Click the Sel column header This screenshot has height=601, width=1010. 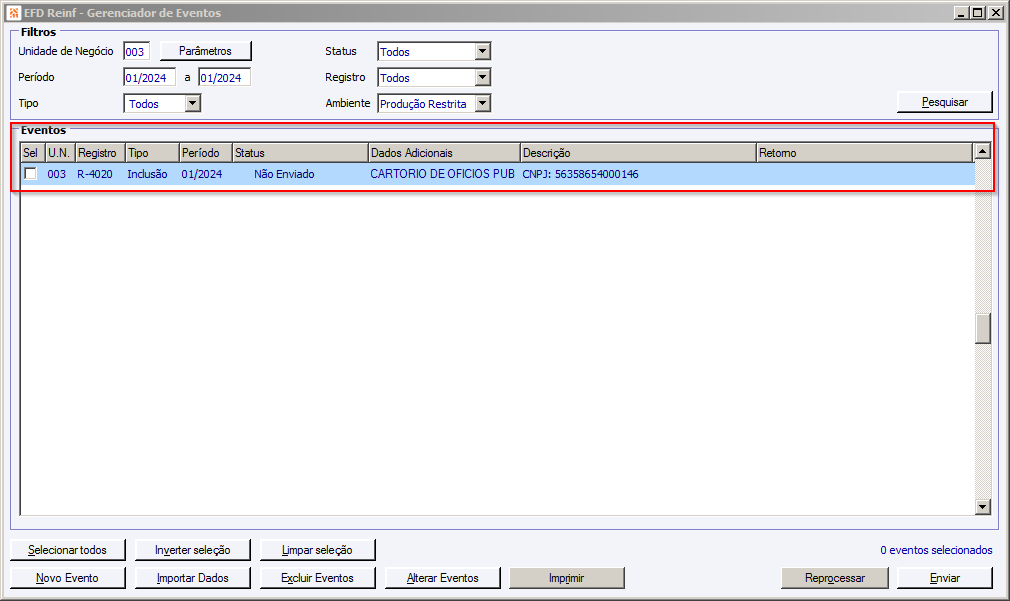coord(32,153)
